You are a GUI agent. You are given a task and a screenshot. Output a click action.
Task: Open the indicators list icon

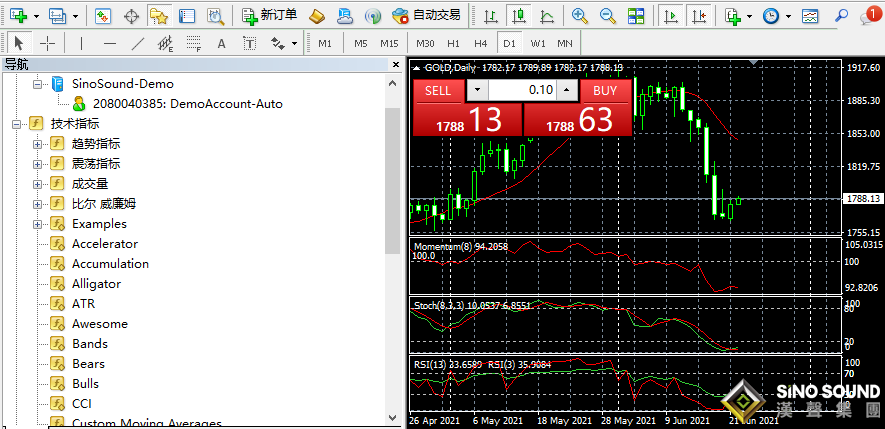pos(733,16)
